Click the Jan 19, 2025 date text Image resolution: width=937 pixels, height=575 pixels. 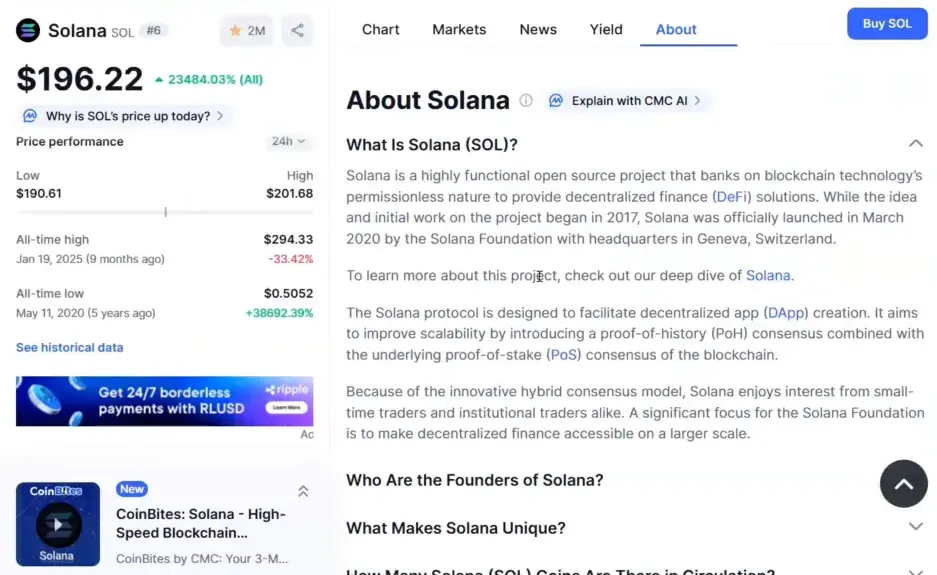(x=90, y=259)
